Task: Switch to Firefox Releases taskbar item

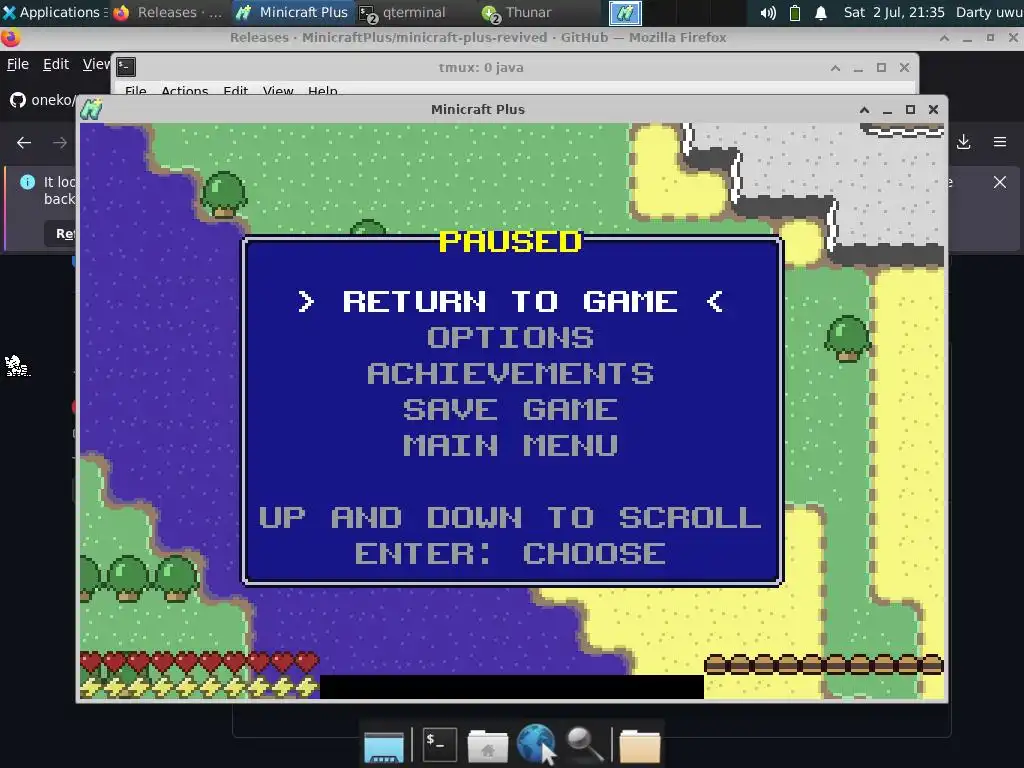Action: point(167,12)
